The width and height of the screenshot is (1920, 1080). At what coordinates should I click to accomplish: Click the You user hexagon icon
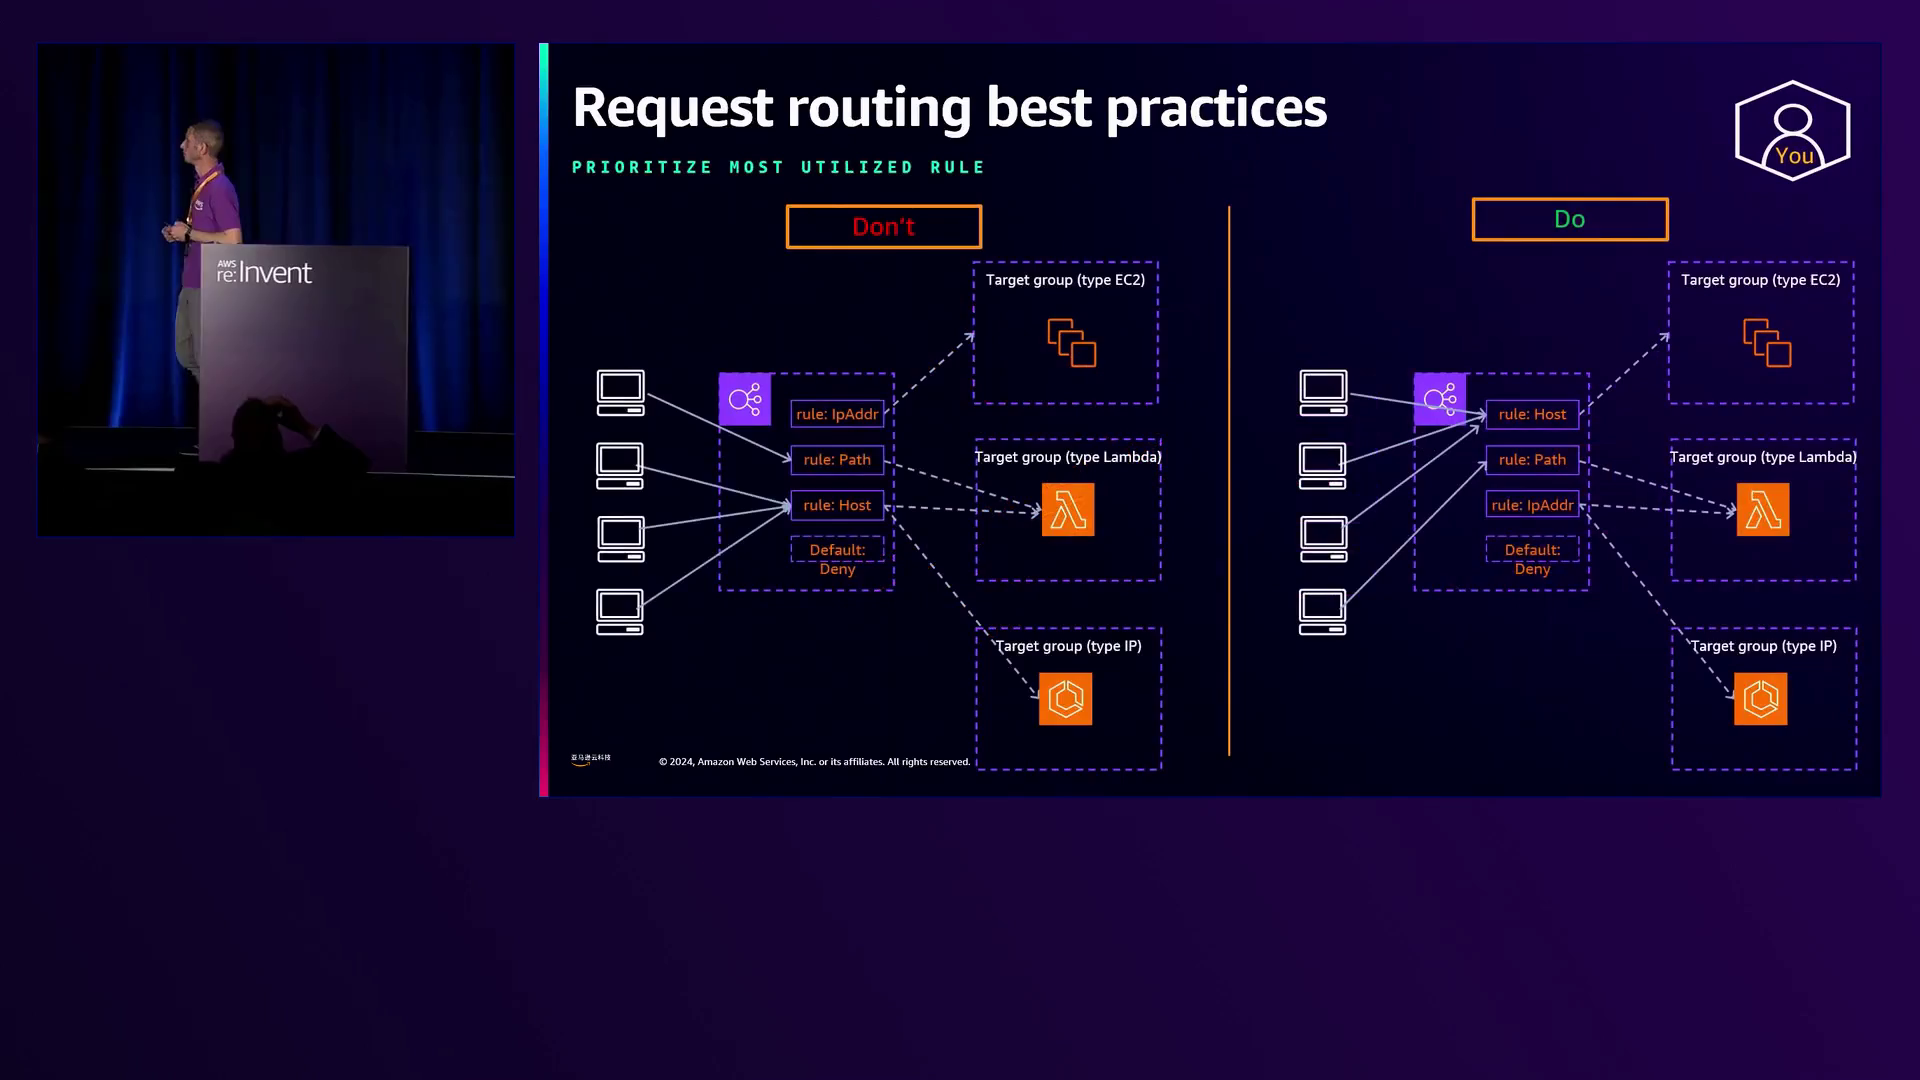[x=1792, y=131]
